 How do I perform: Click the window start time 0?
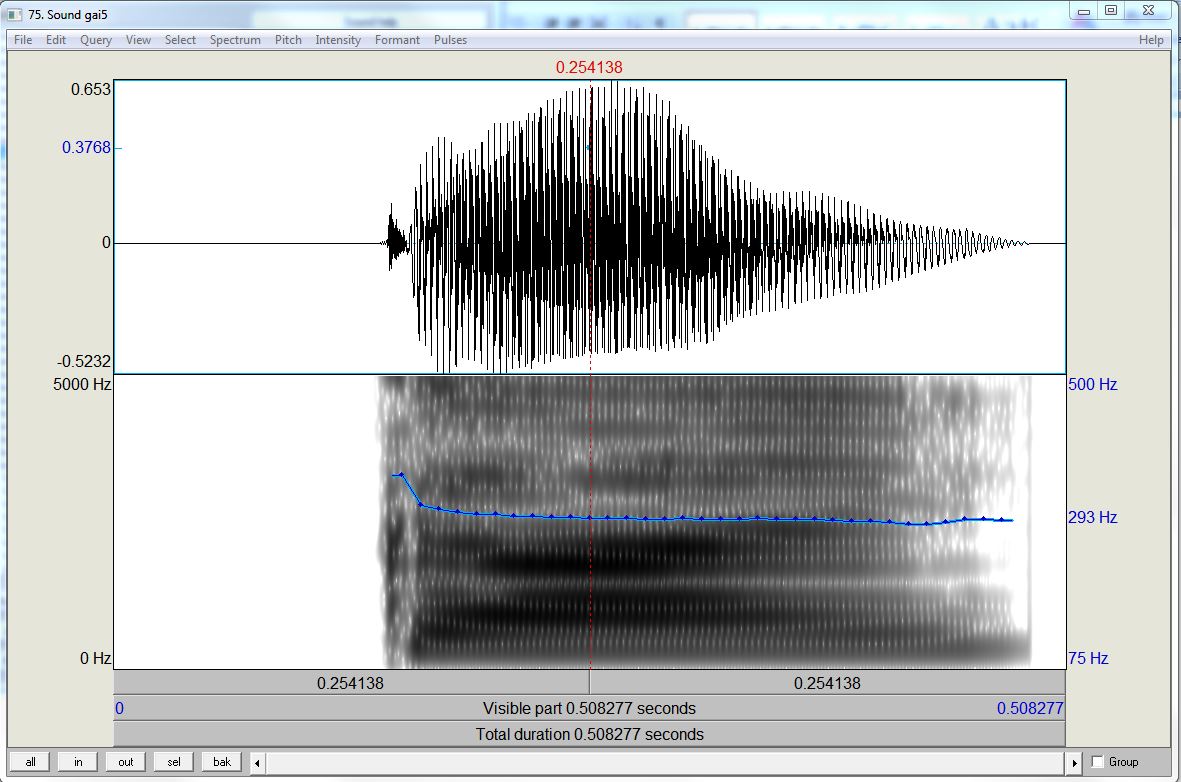coord(120,709)
